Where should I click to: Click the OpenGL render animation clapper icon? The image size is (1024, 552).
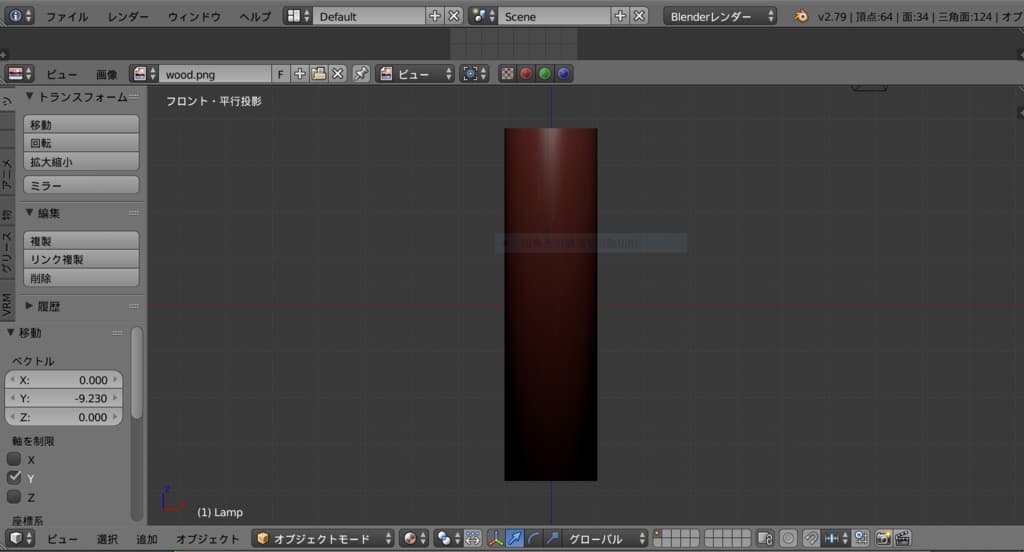tap(902, 538)
